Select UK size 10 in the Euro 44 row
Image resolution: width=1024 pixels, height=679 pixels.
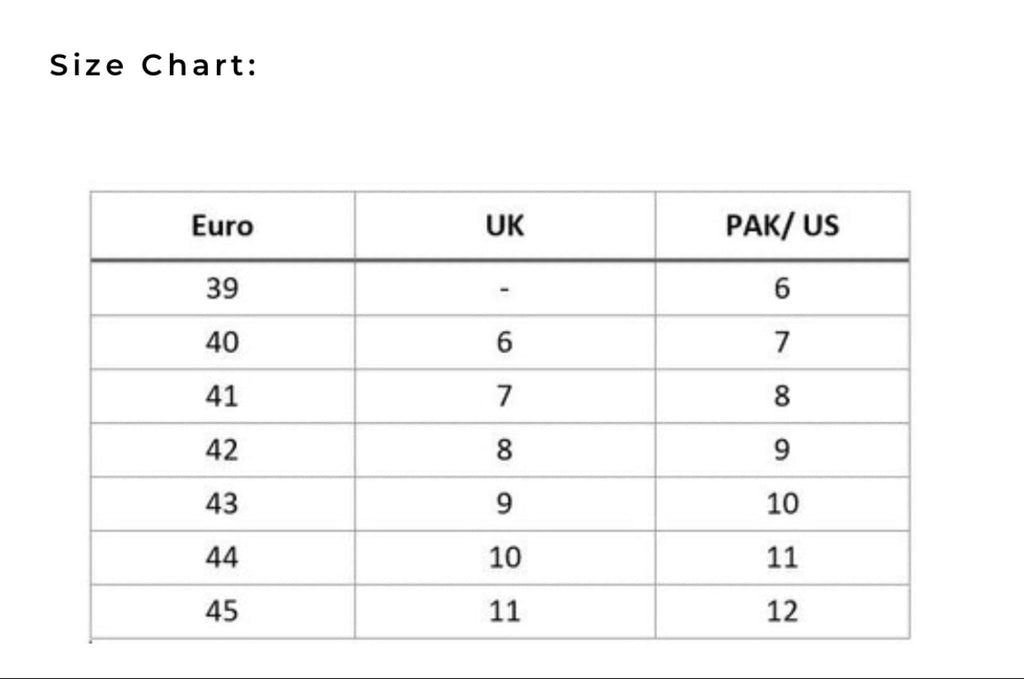click(x=505, y=557)
